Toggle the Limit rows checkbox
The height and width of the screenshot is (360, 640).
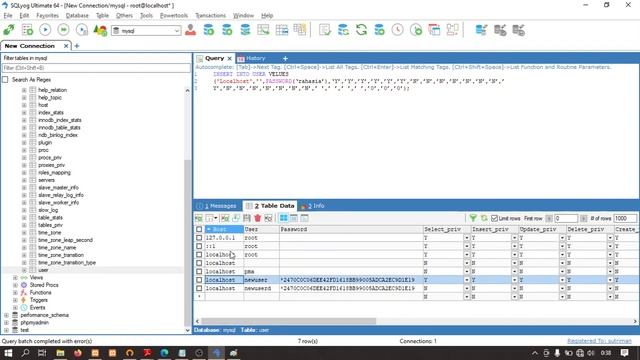click(x=494, y=218)
